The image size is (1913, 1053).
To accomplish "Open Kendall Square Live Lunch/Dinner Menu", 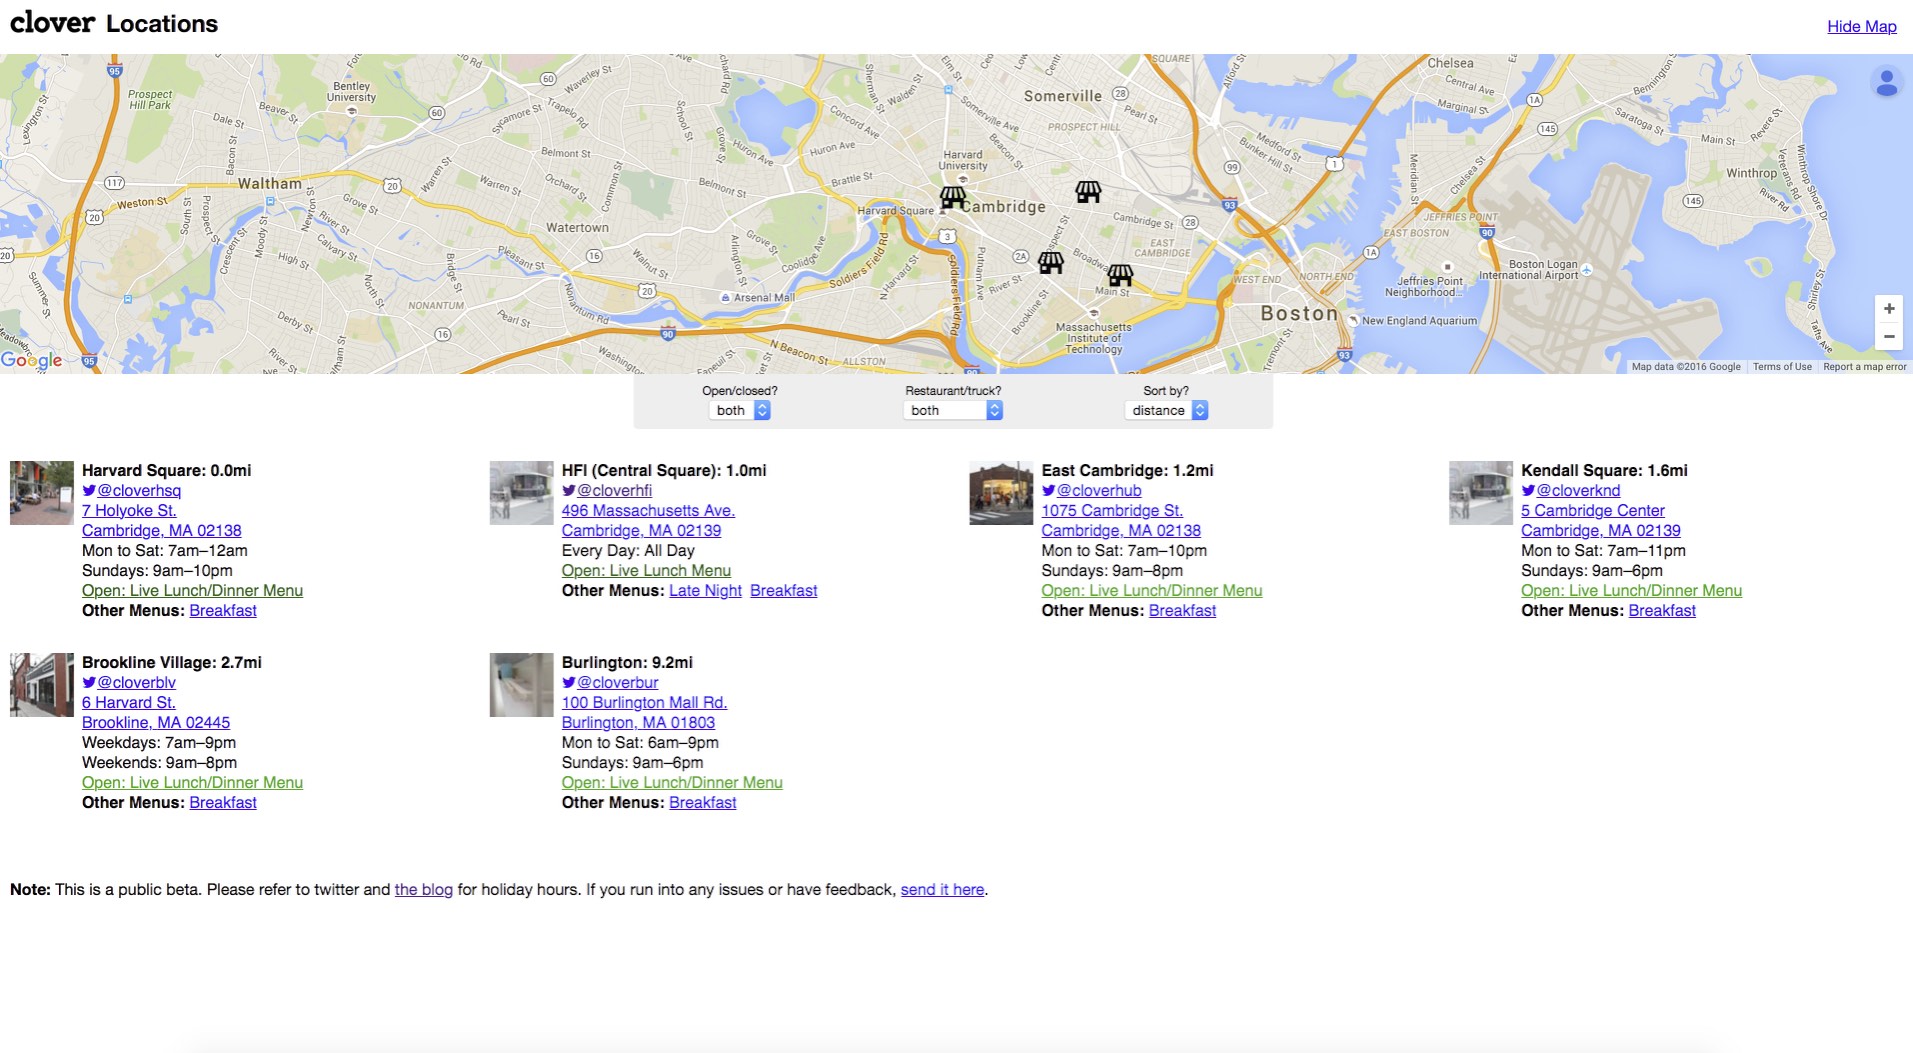I will (x=1631, y=590).
